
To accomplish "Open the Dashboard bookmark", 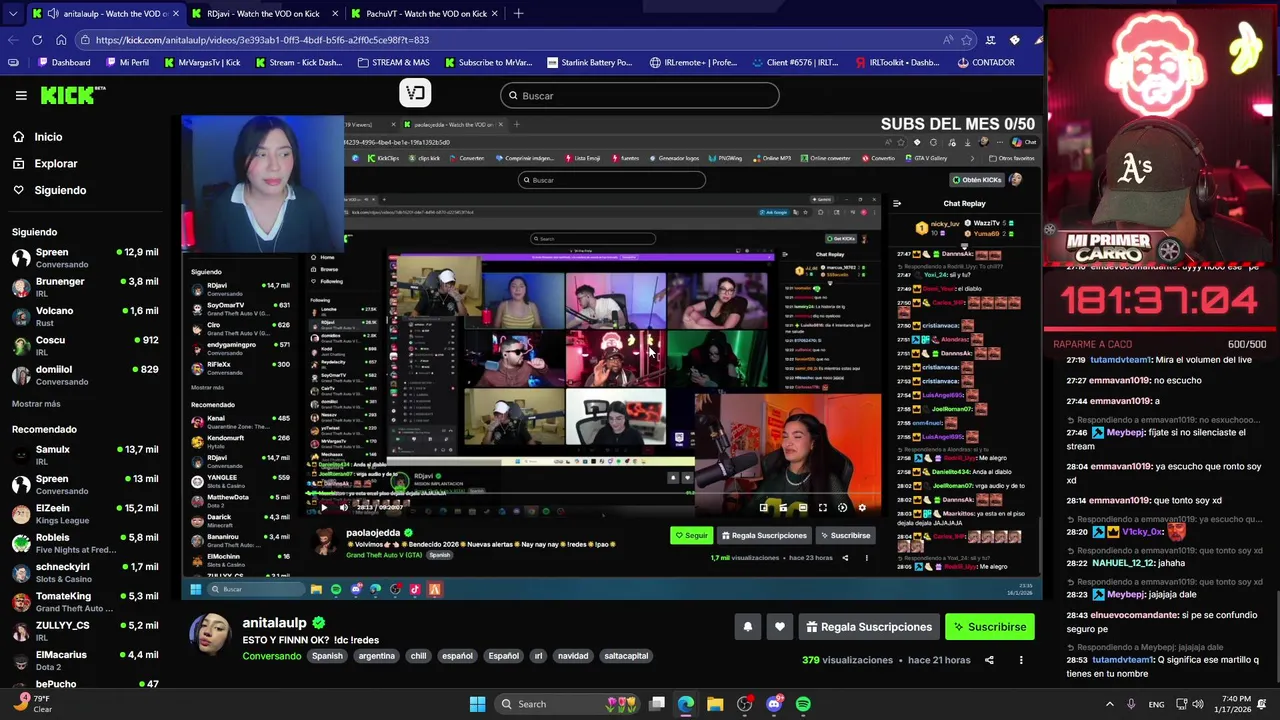I will 64,62.
